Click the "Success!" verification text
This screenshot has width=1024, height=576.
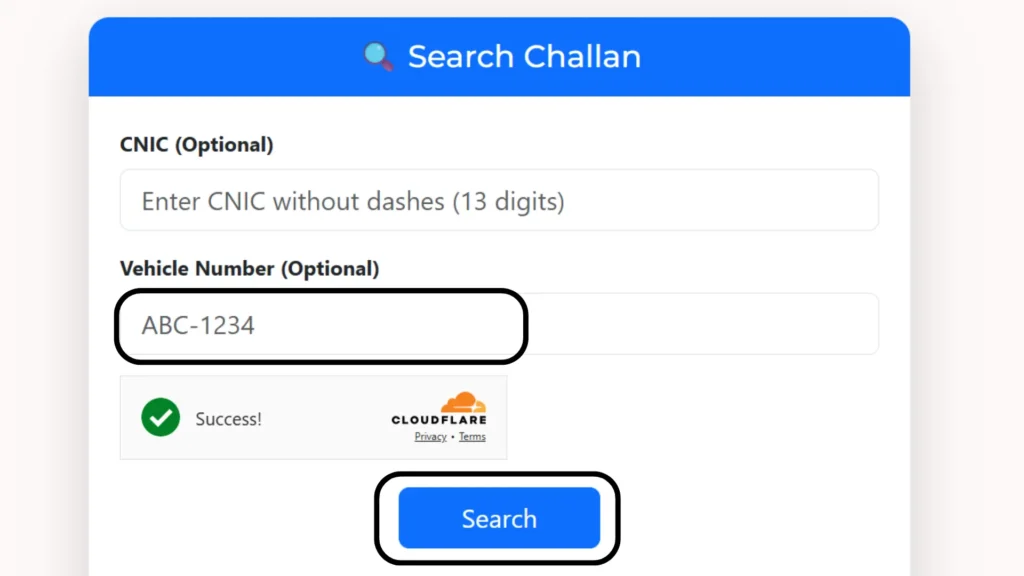pyautogui.click(x=228, y=419)
